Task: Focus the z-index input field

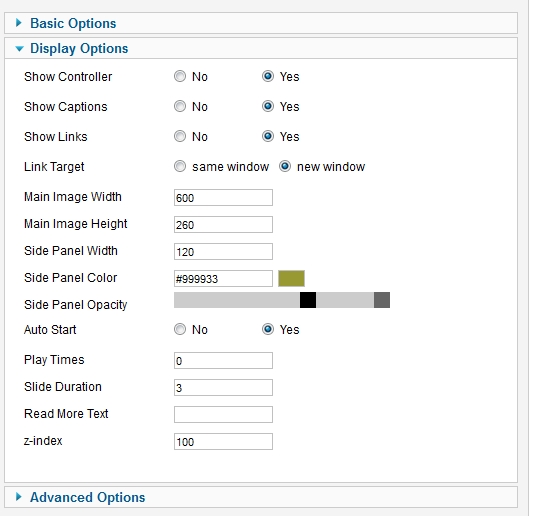Action: pyautogui.click(x=223, y=442)
